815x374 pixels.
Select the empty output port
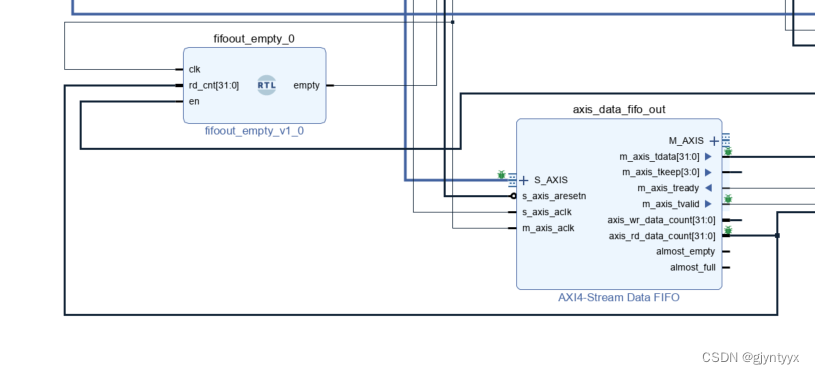tap(307, 85)
